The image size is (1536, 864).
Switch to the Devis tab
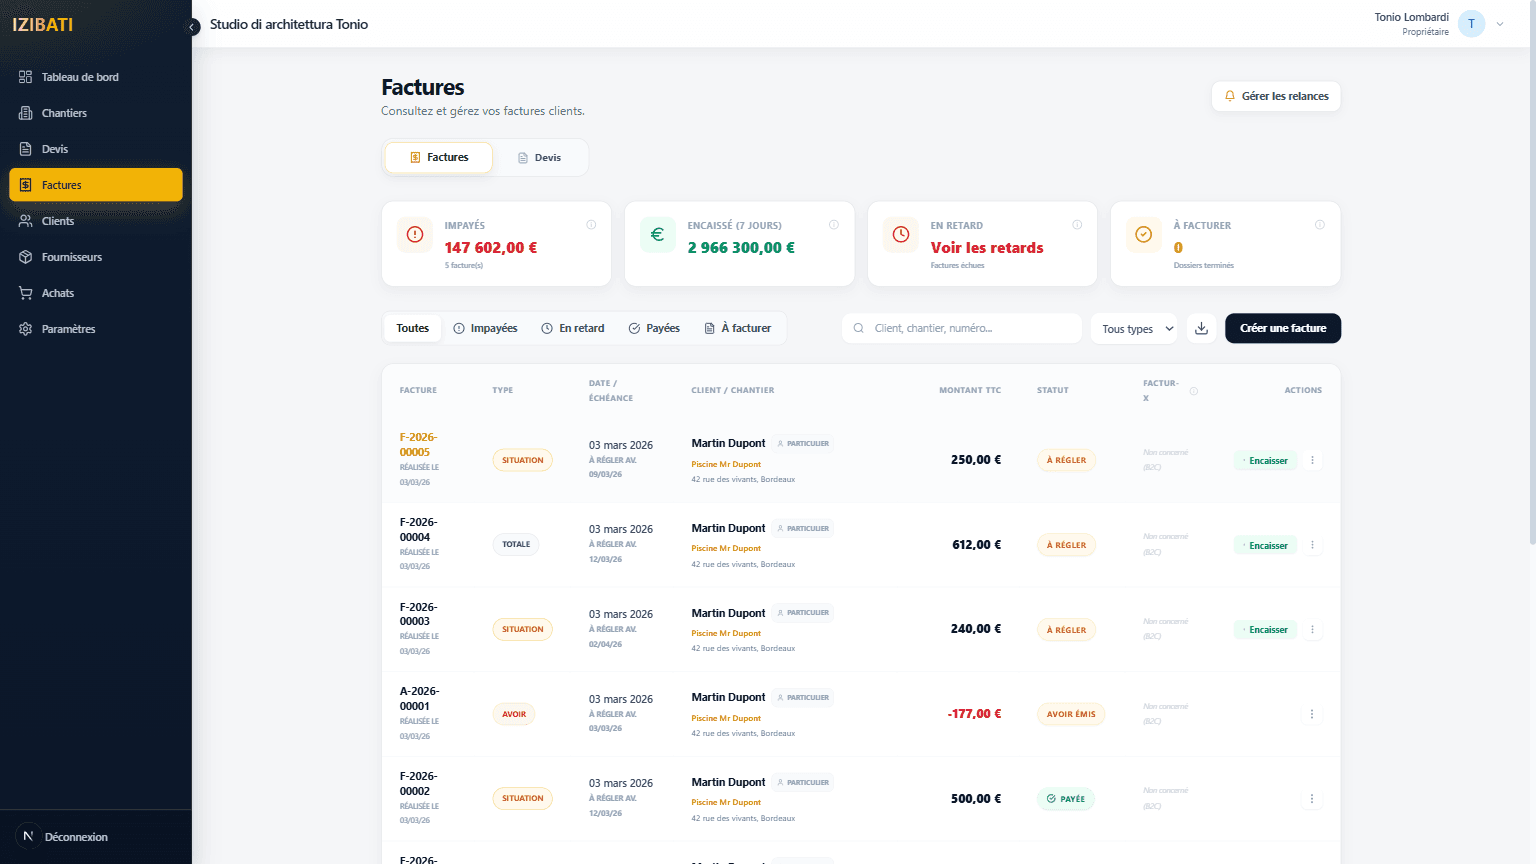(x=539, y=158)
